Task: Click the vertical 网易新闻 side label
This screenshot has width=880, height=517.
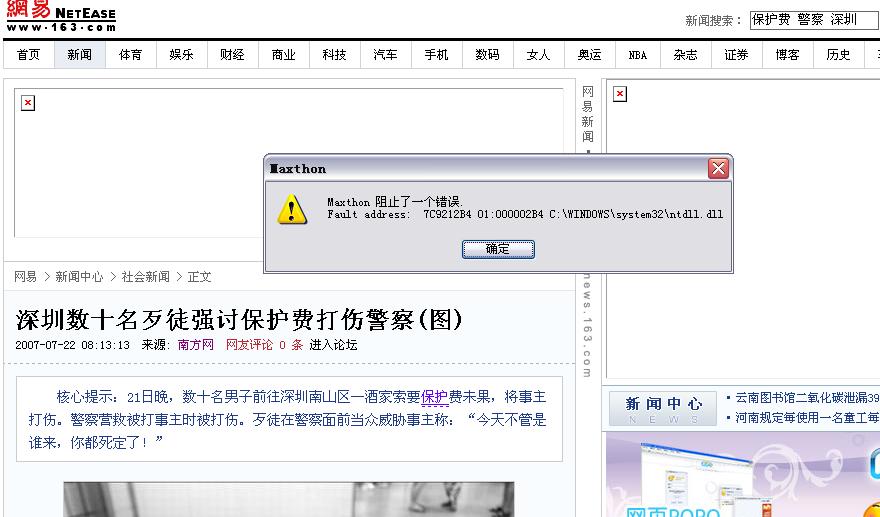Action: click(587, 115)
